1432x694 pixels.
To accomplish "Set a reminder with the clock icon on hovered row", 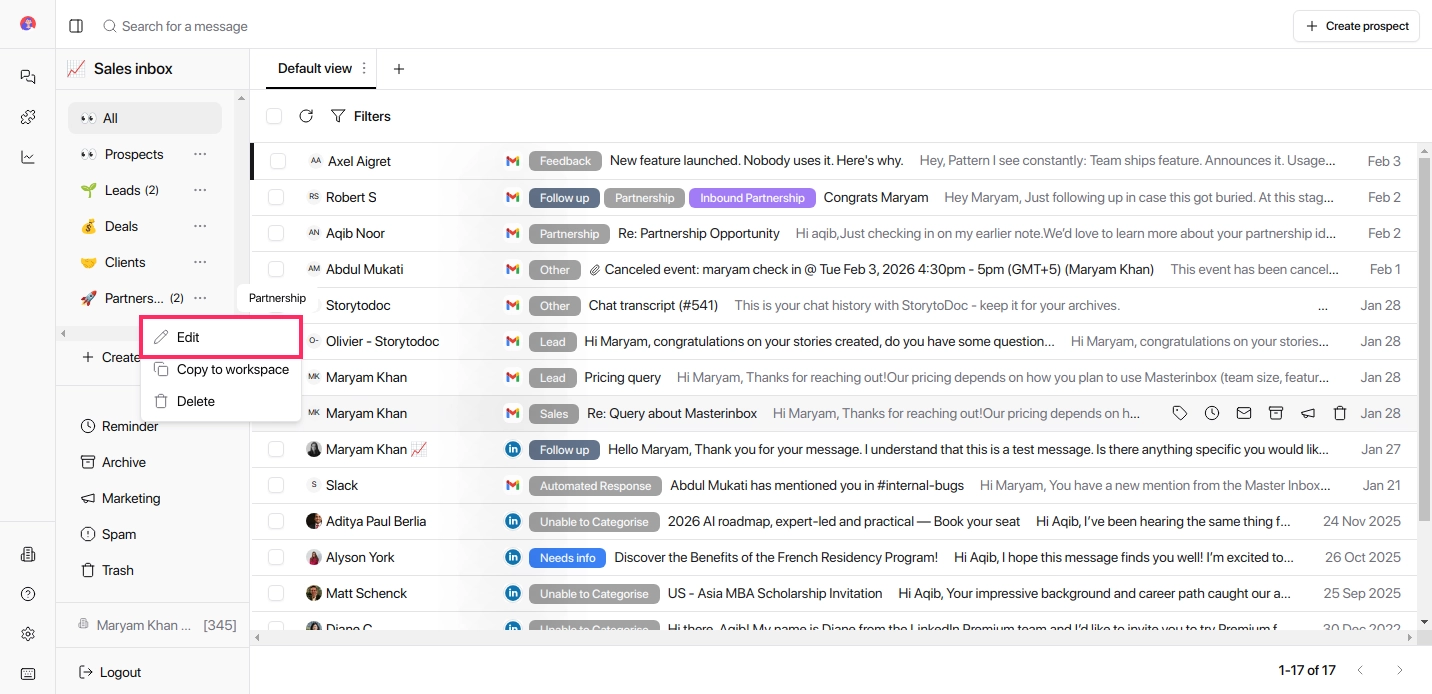I will pyautogui.click(x=1212, y=412).
